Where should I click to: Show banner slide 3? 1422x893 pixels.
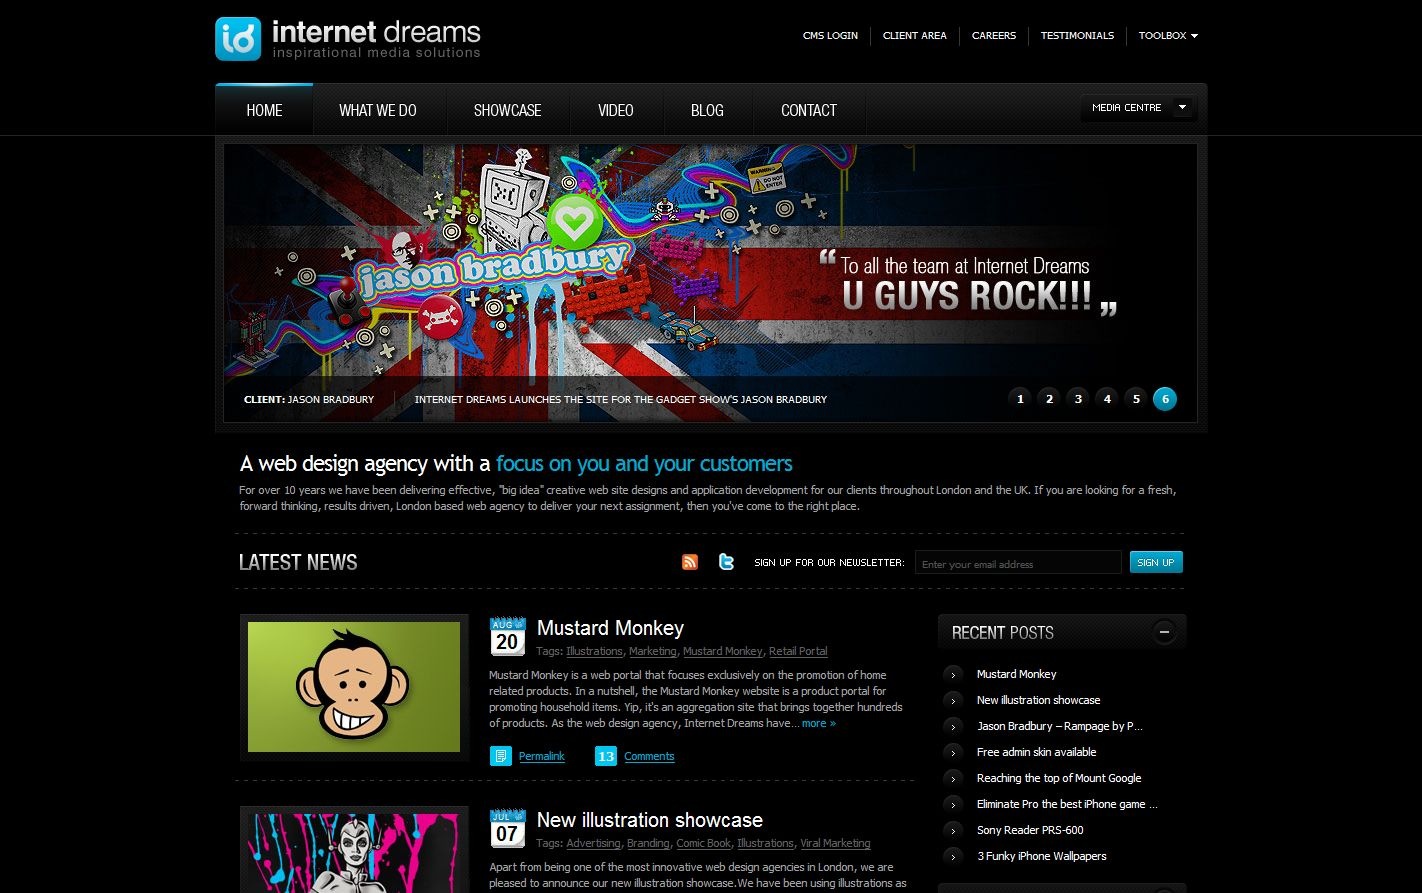point(1078,399)
